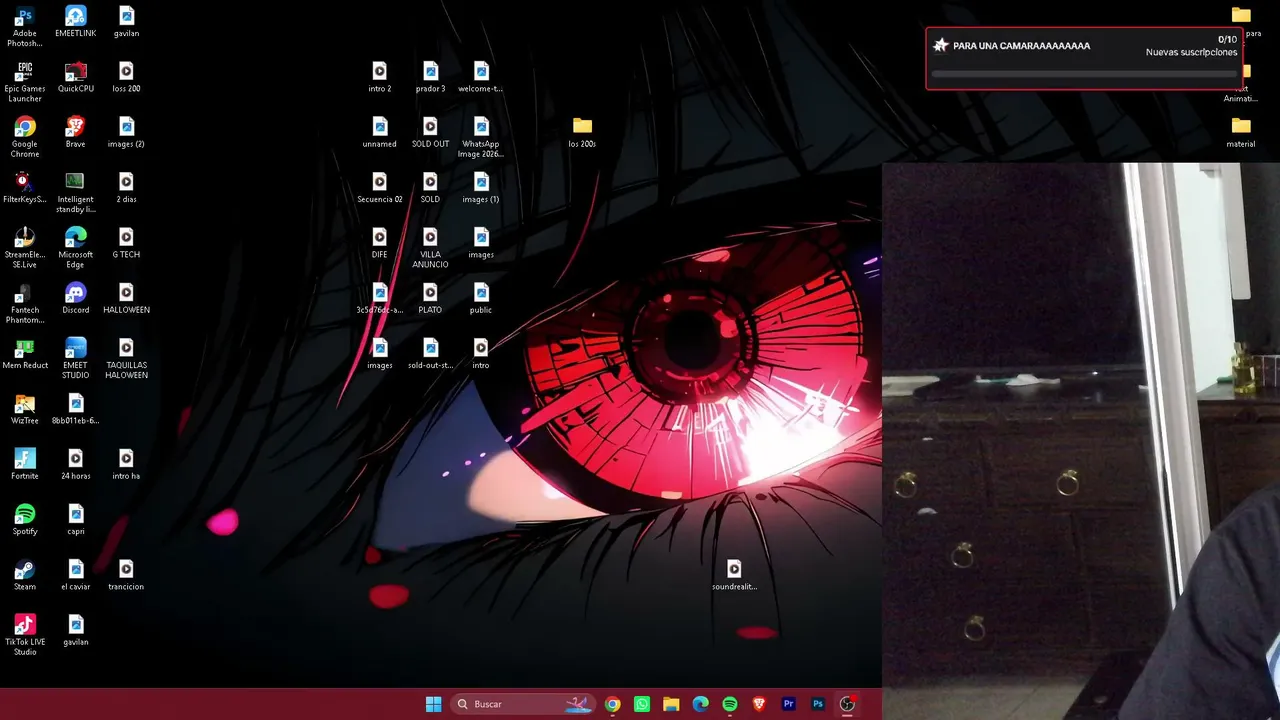Launch EMEETLINK from the desktop
Image resolution: width=1280 pixels, height=720 pixels.
click(76, 21)
